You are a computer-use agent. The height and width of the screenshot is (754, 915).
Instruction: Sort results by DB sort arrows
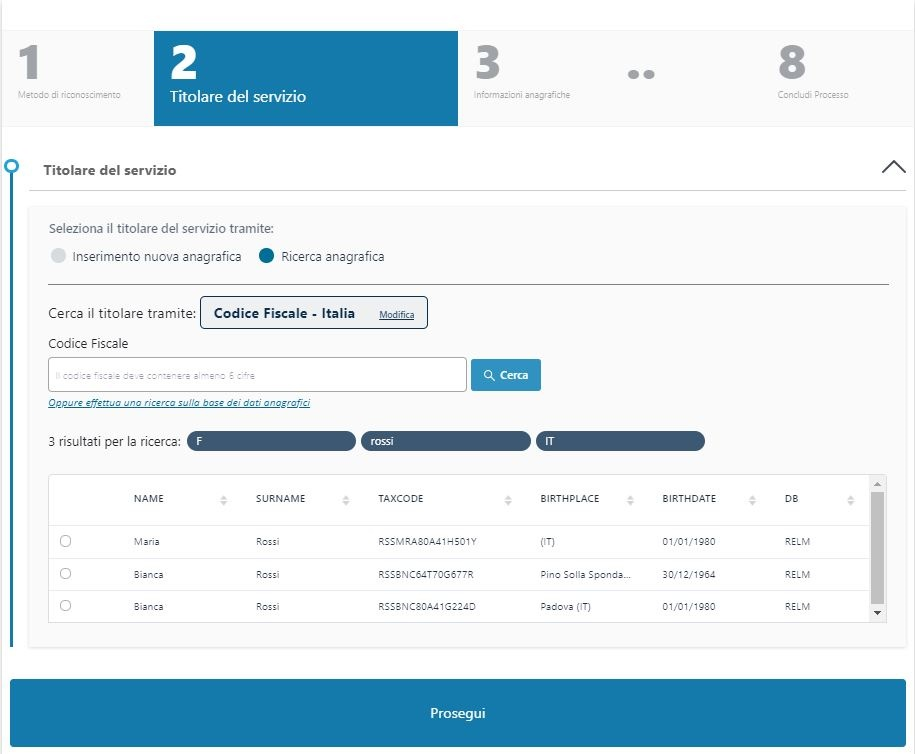(x=850, y=500)
